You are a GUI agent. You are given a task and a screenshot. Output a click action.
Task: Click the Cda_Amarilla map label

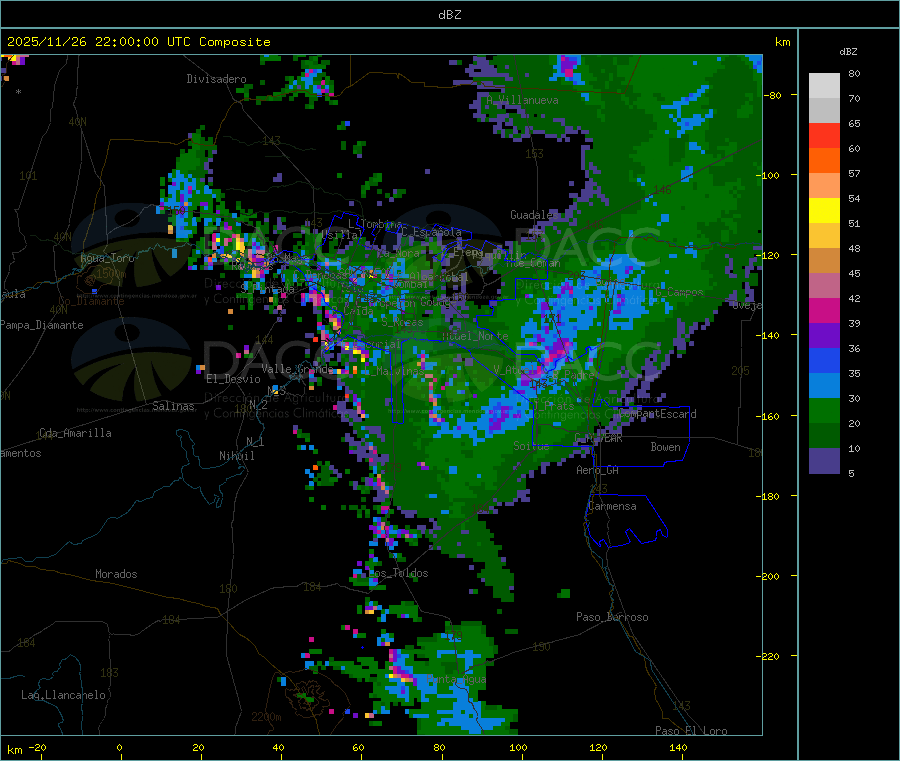pos(75,433)
